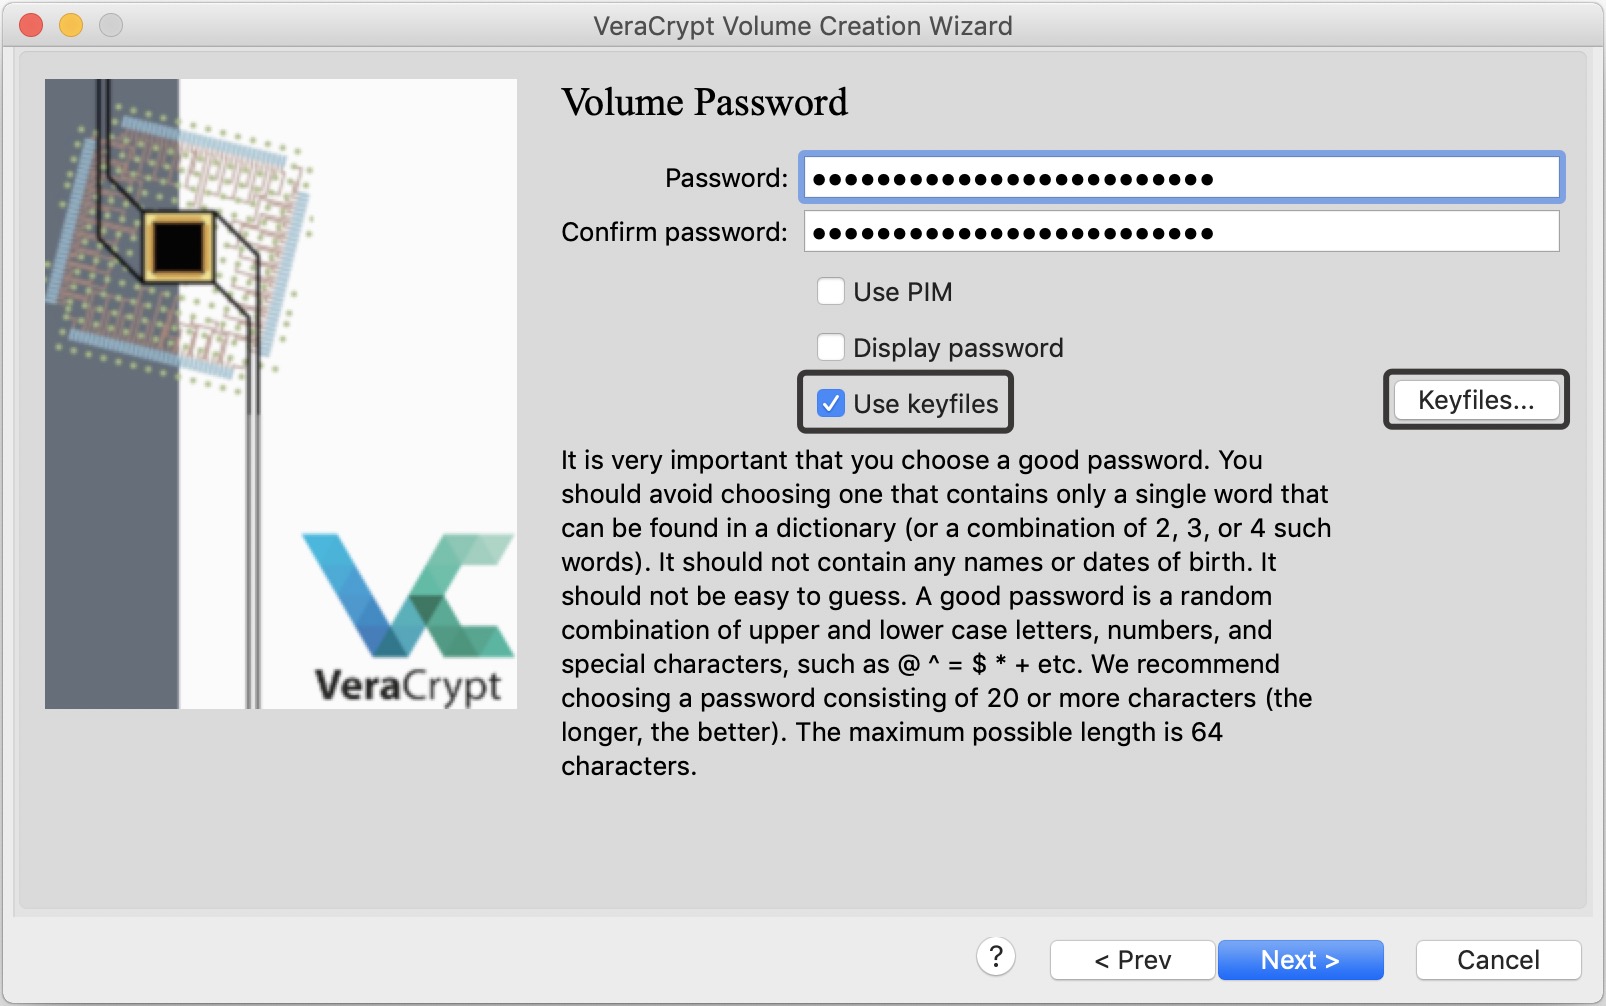Click the Volume Password heading
Viewport: 1606px width, 1006px height.
704,103
